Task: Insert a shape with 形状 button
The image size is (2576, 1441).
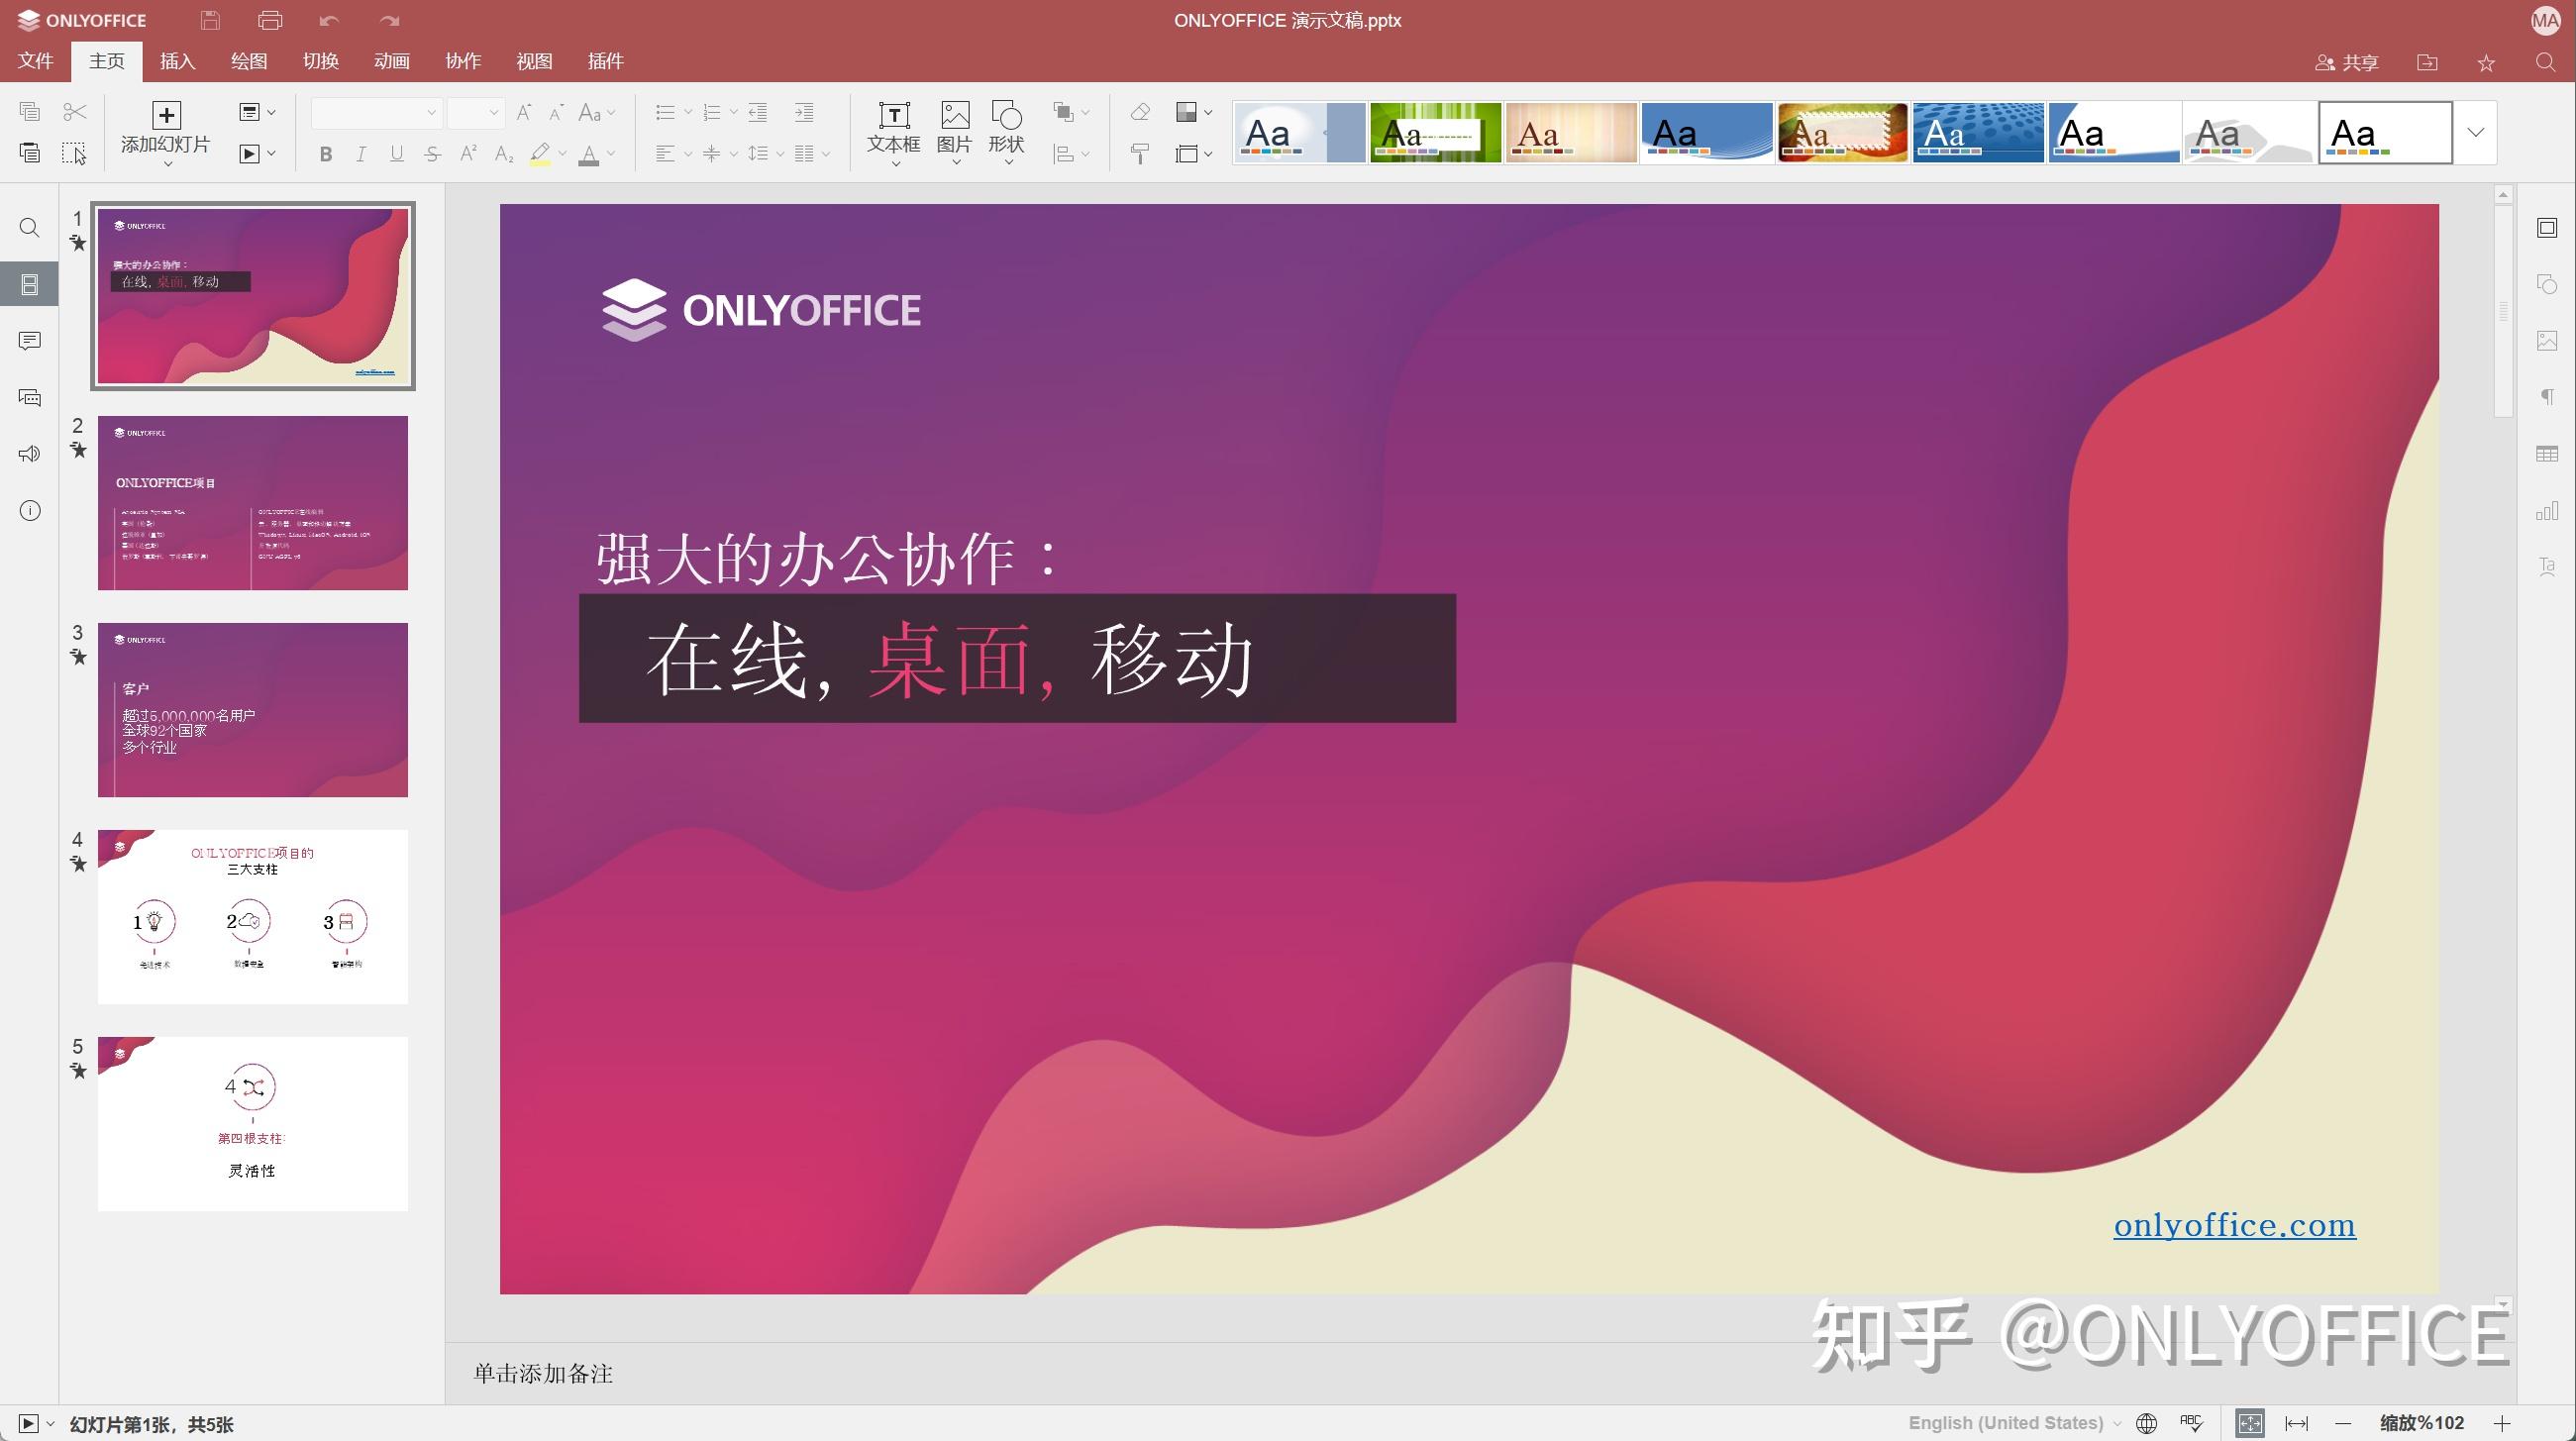Action: coord(1006,132)
